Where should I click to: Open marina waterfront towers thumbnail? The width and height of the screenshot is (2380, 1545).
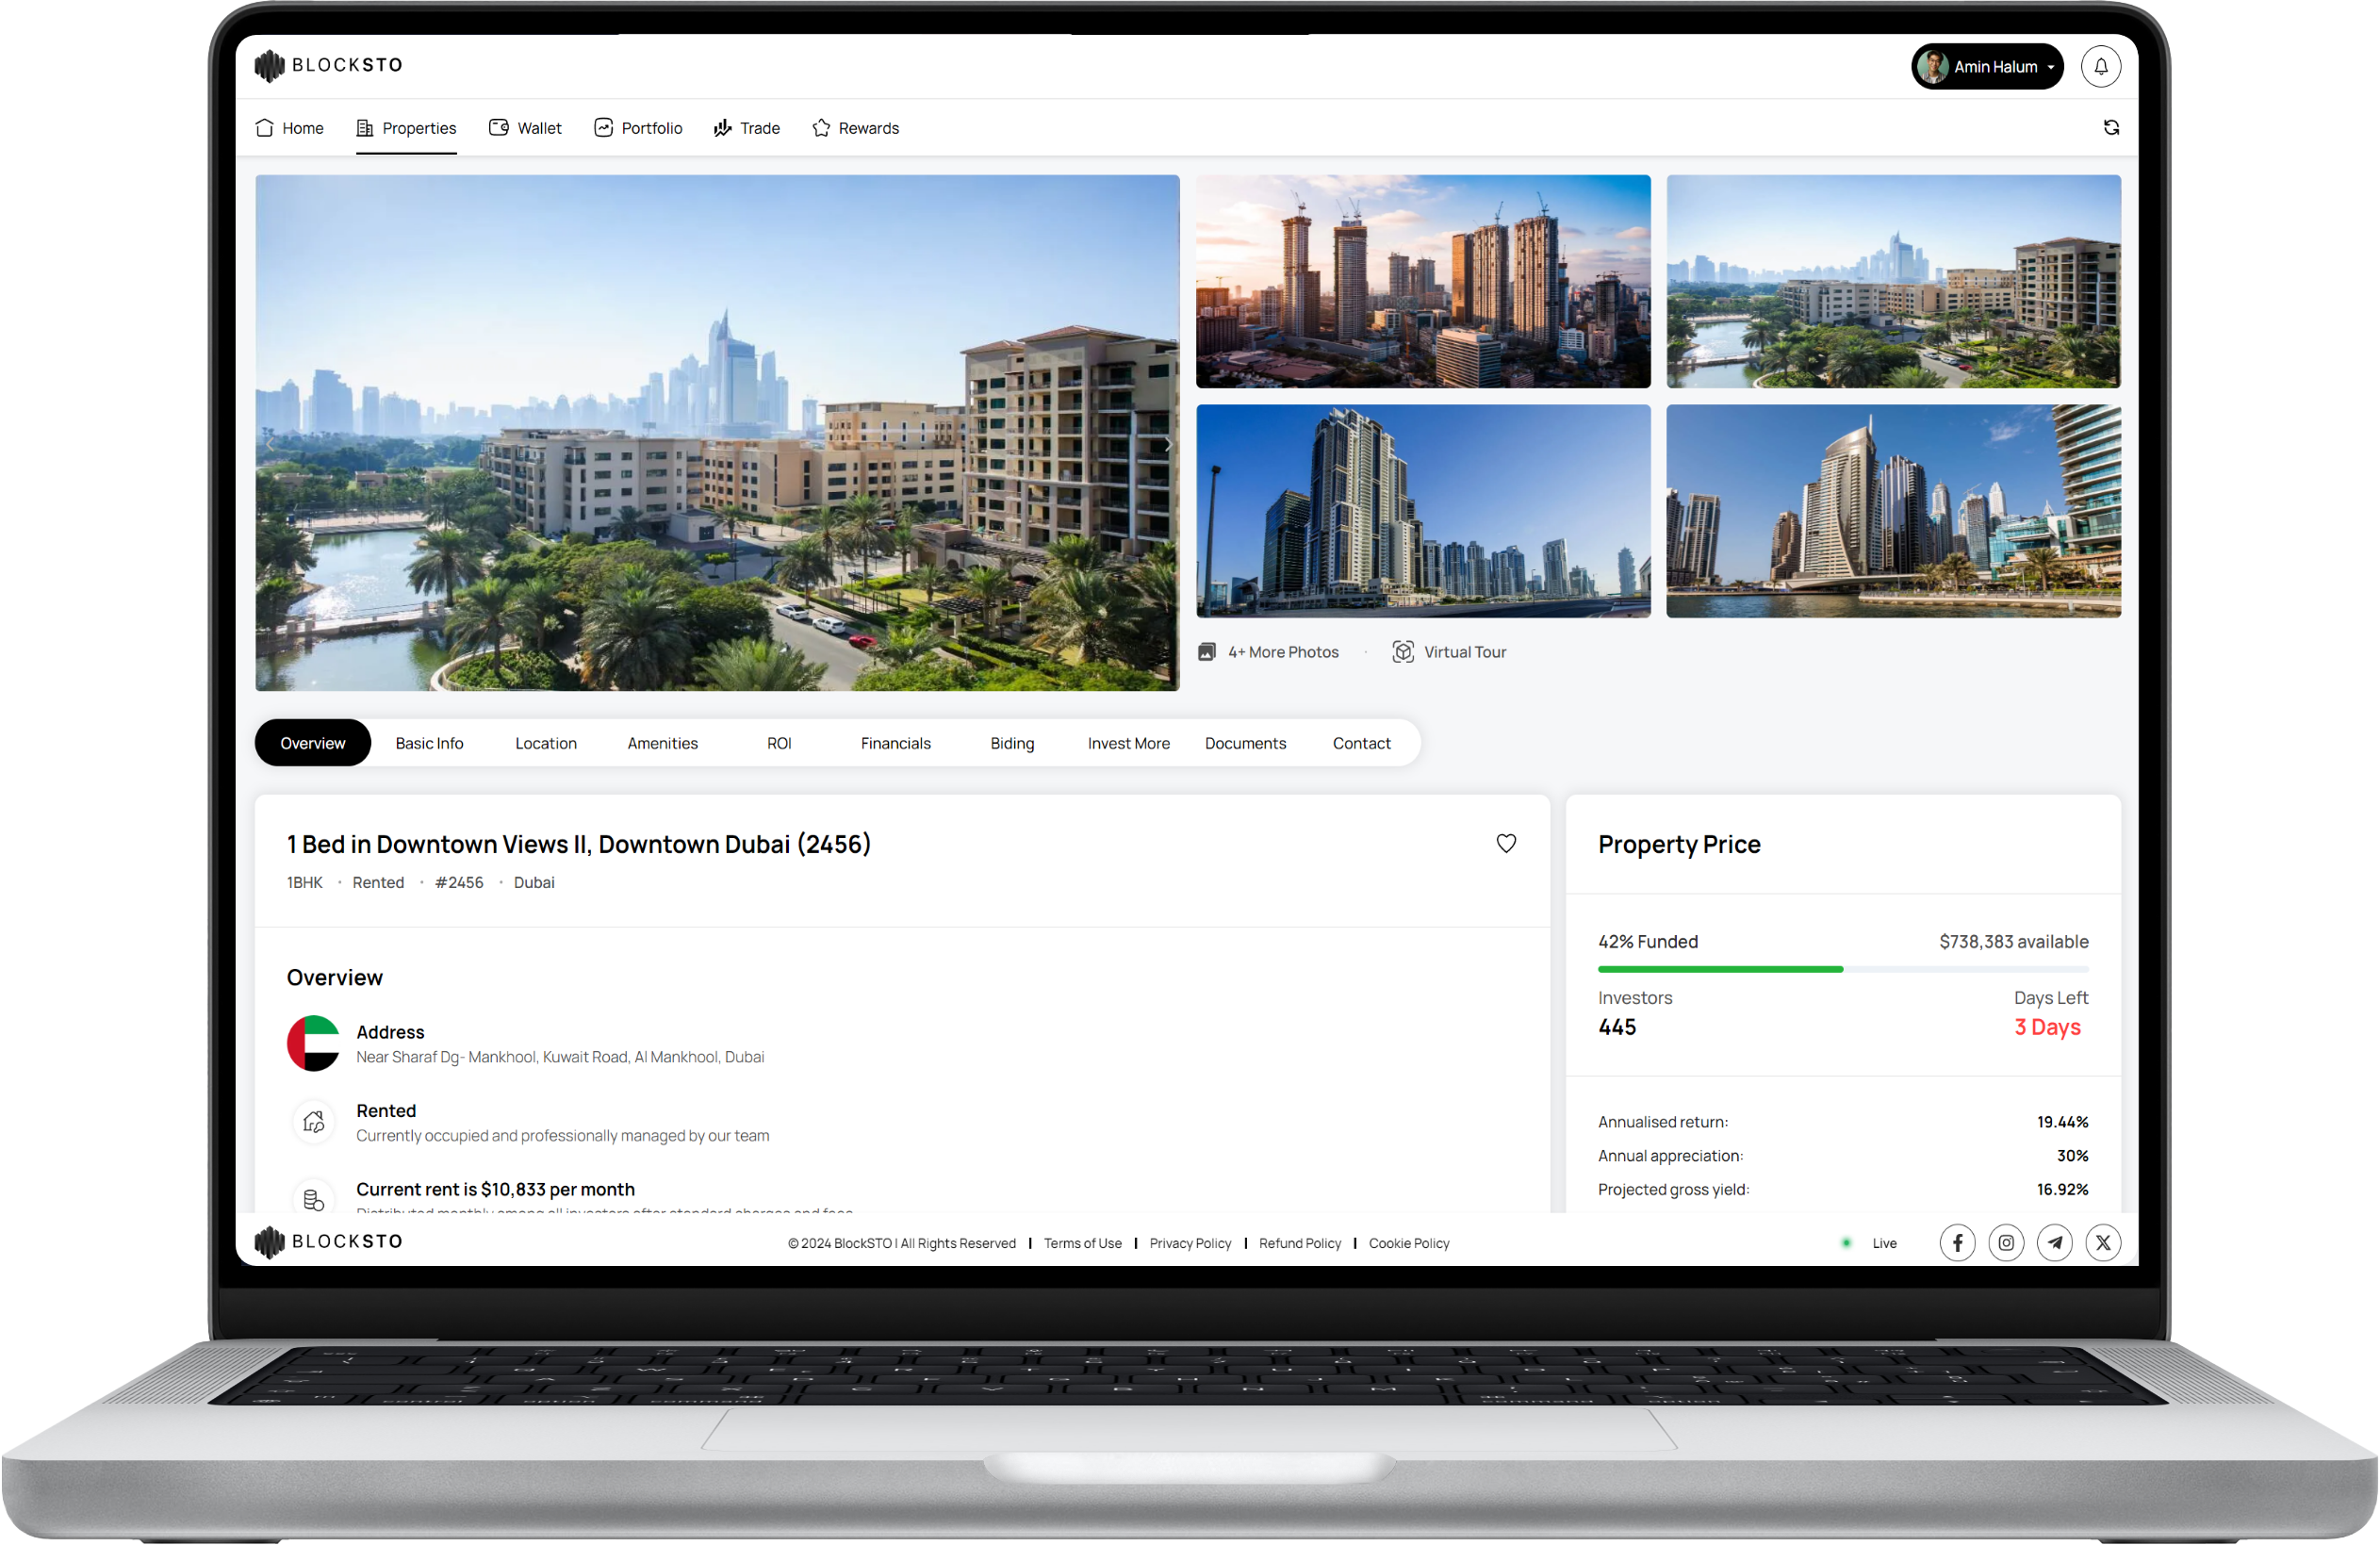[x=1893, y=511]
